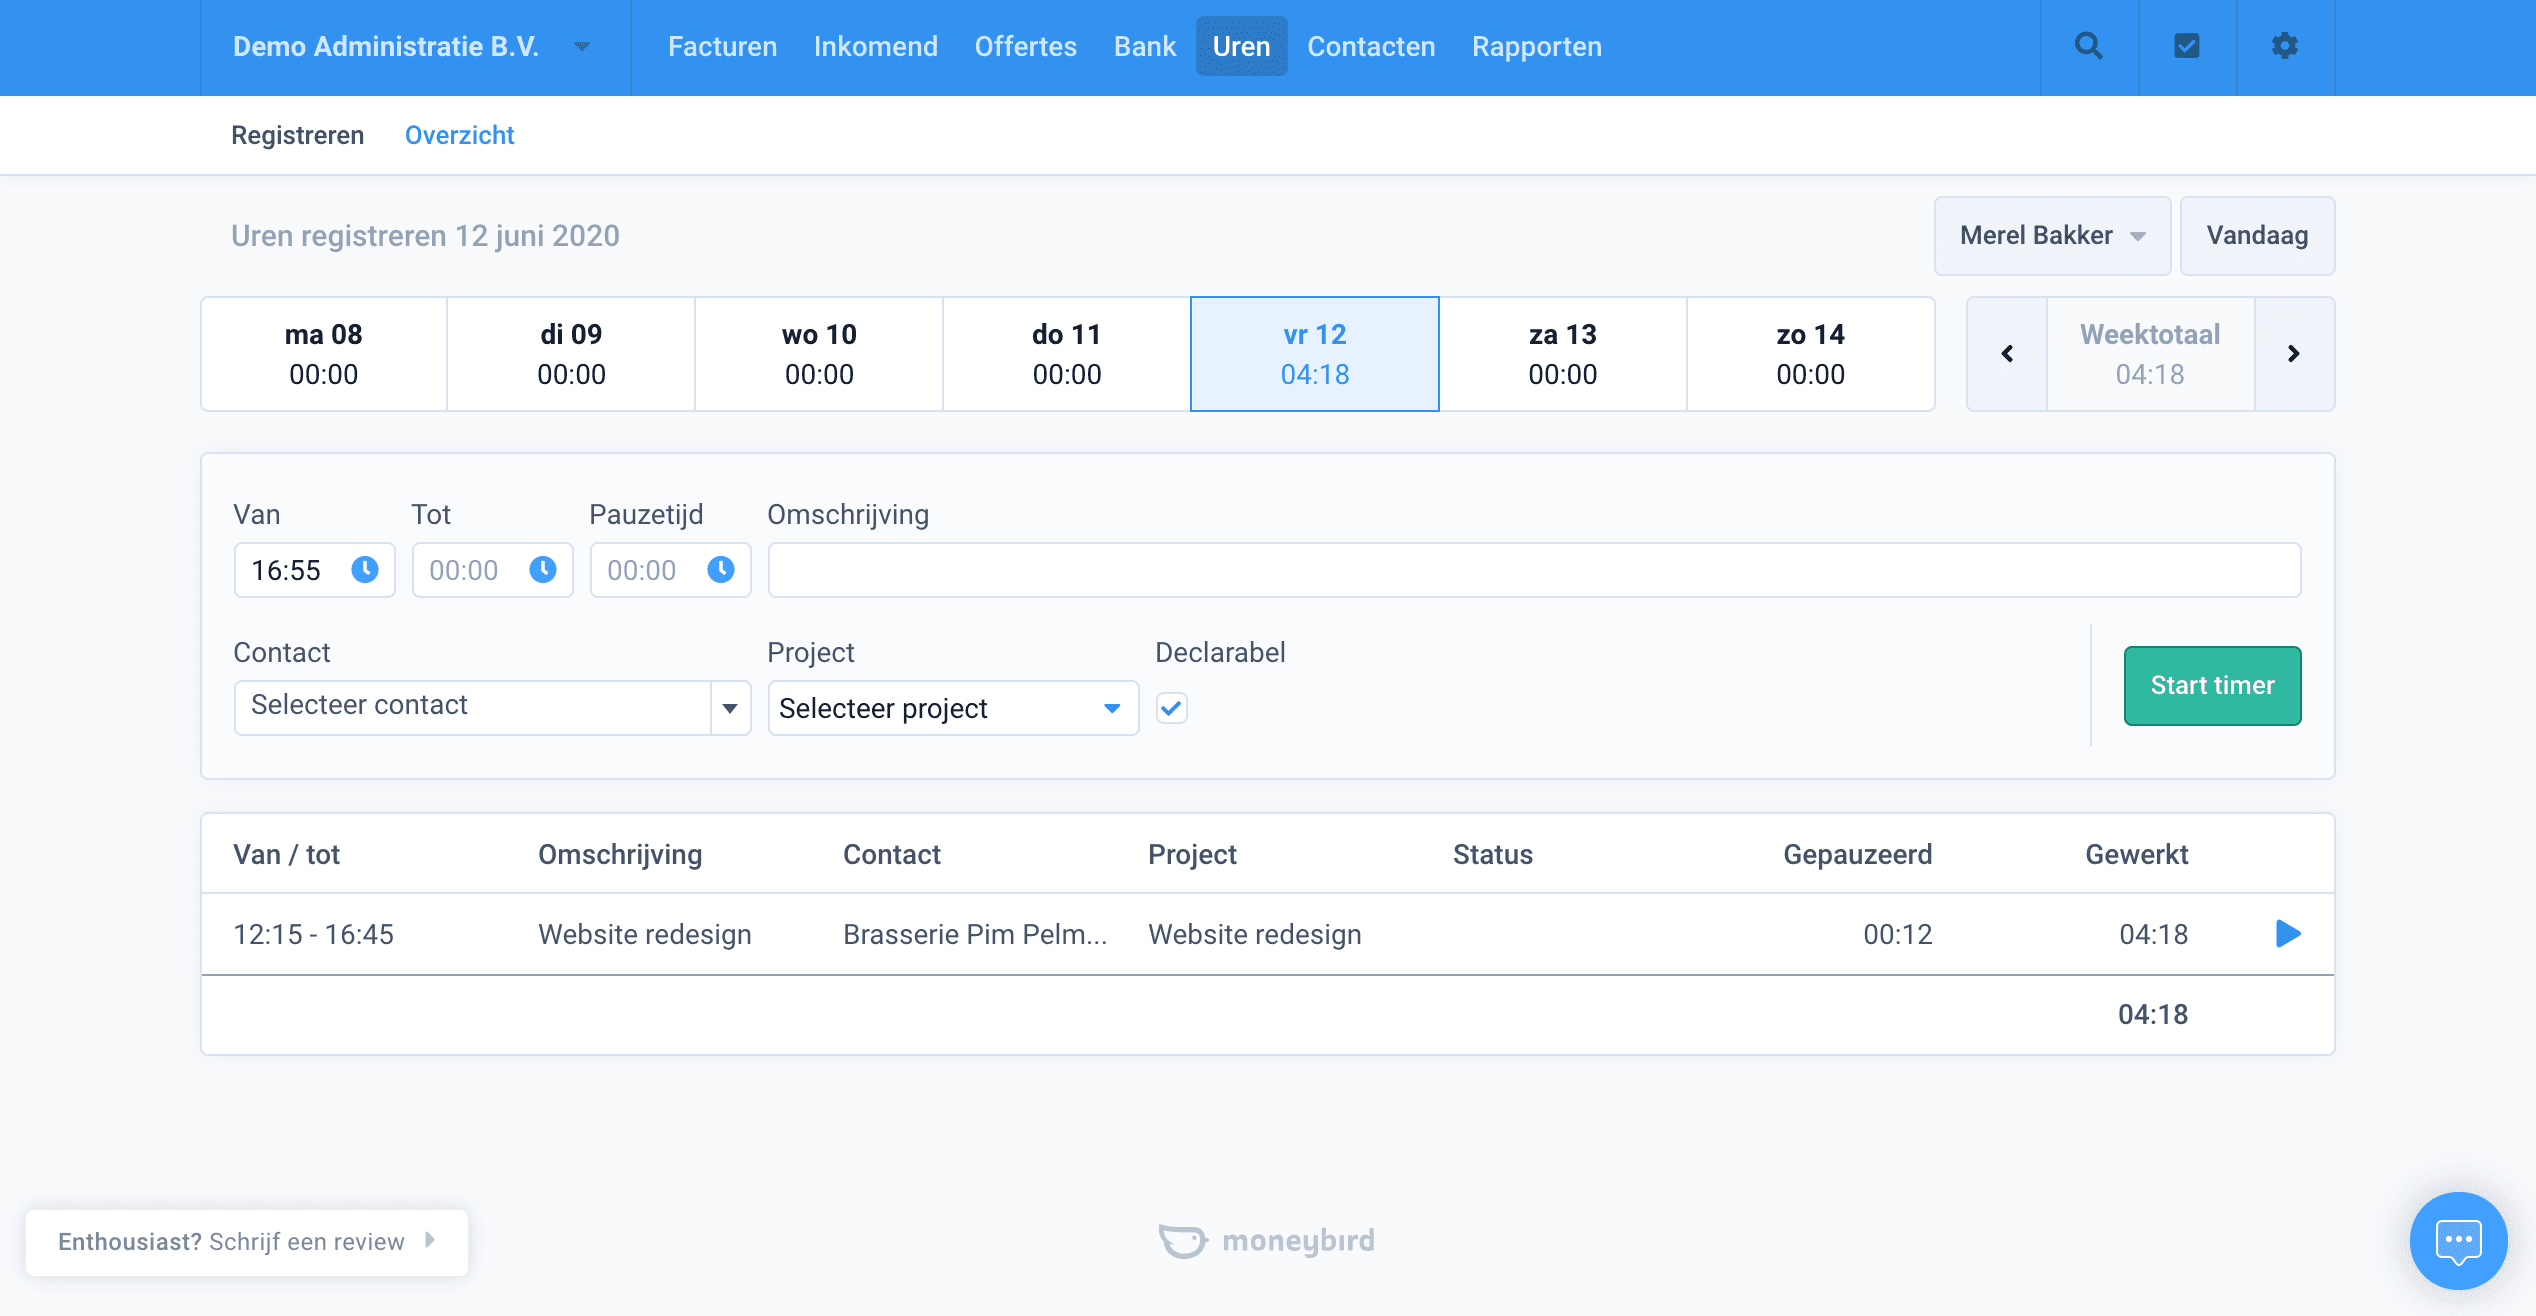Click inside the Omschrijving input field
The width and height of the screenshot is (2536, 1316).
pos(1534,570)
